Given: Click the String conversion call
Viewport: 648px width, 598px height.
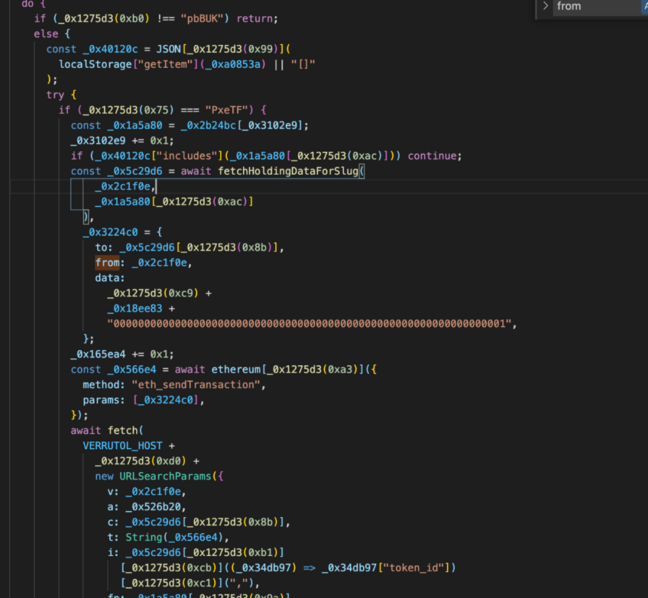Looking at the screenshot, I should 144,537.
